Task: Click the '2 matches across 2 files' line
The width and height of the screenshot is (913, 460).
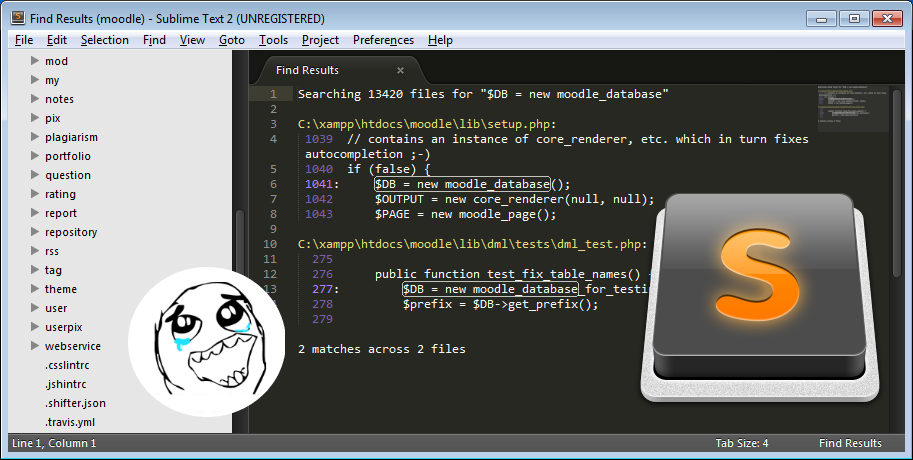Action: click(382, 349)
